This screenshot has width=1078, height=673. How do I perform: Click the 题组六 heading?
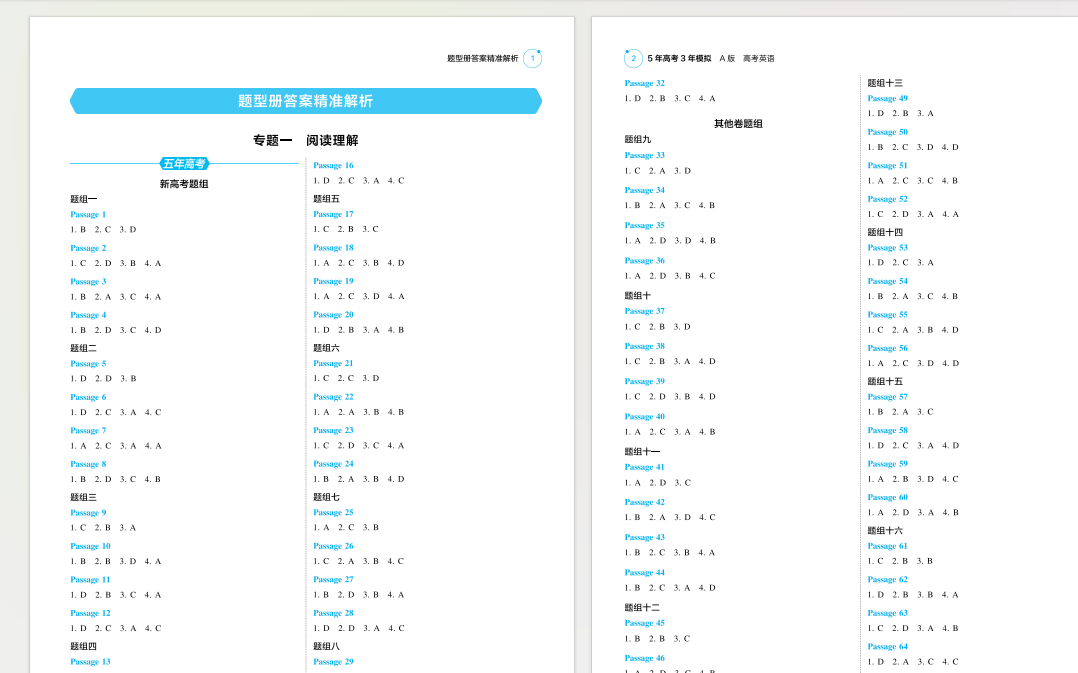pyautogui.click(x=327, y=348)
